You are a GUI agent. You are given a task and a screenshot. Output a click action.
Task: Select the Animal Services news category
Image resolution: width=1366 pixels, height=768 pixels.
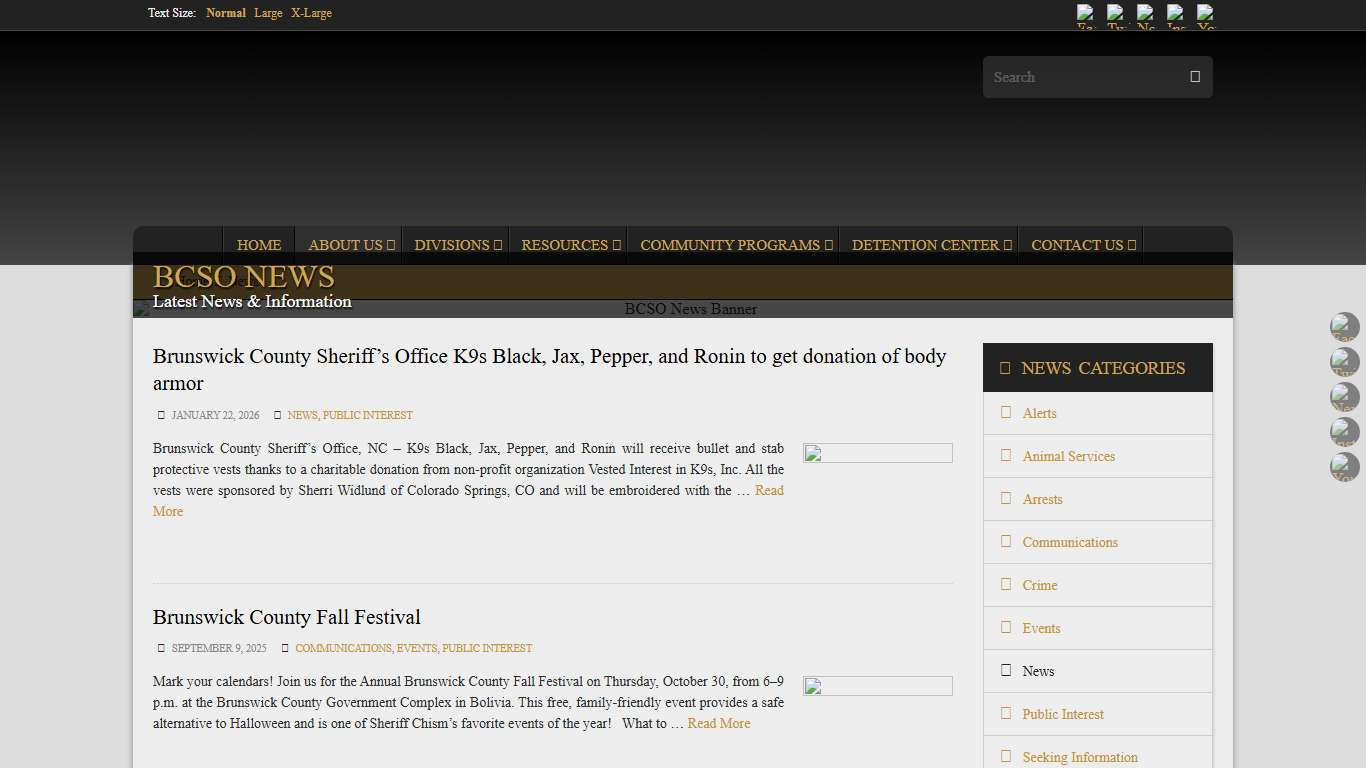(x=1068, y=456)
